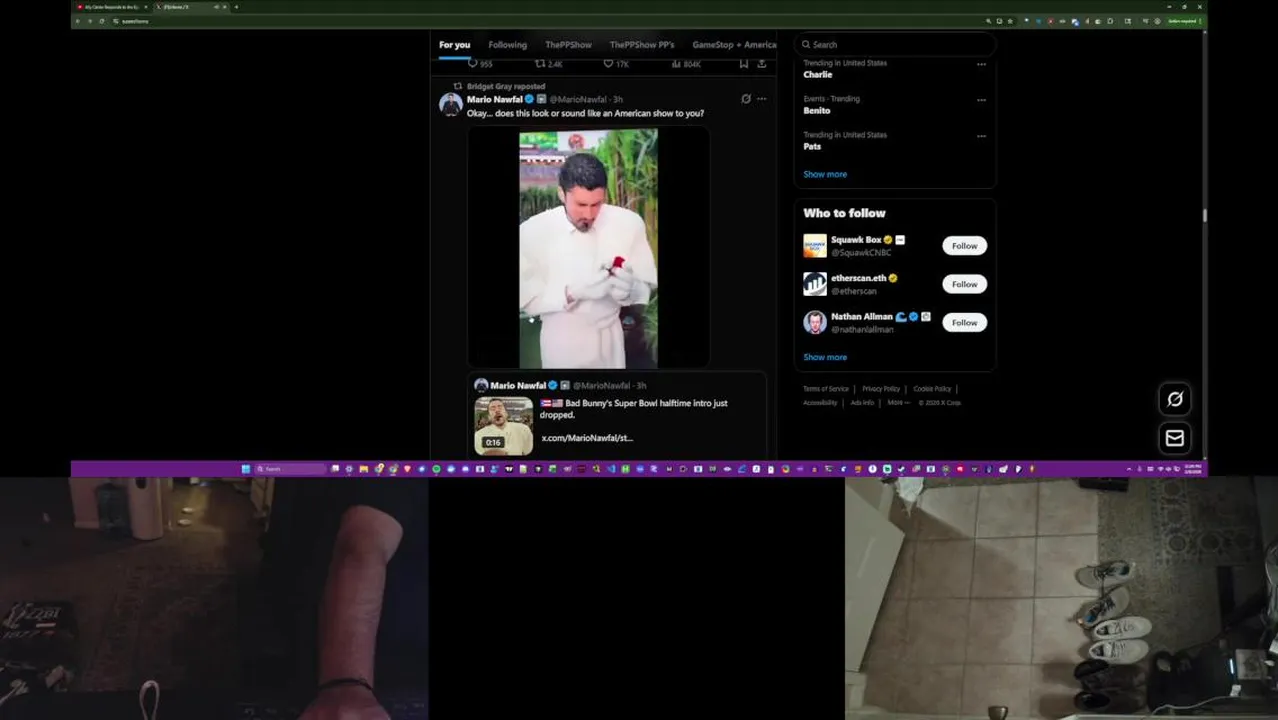Switch to YouTube browser tab
Viewport: 1278px width, 720px height.
pyautogui.click(x=113, y=7)
